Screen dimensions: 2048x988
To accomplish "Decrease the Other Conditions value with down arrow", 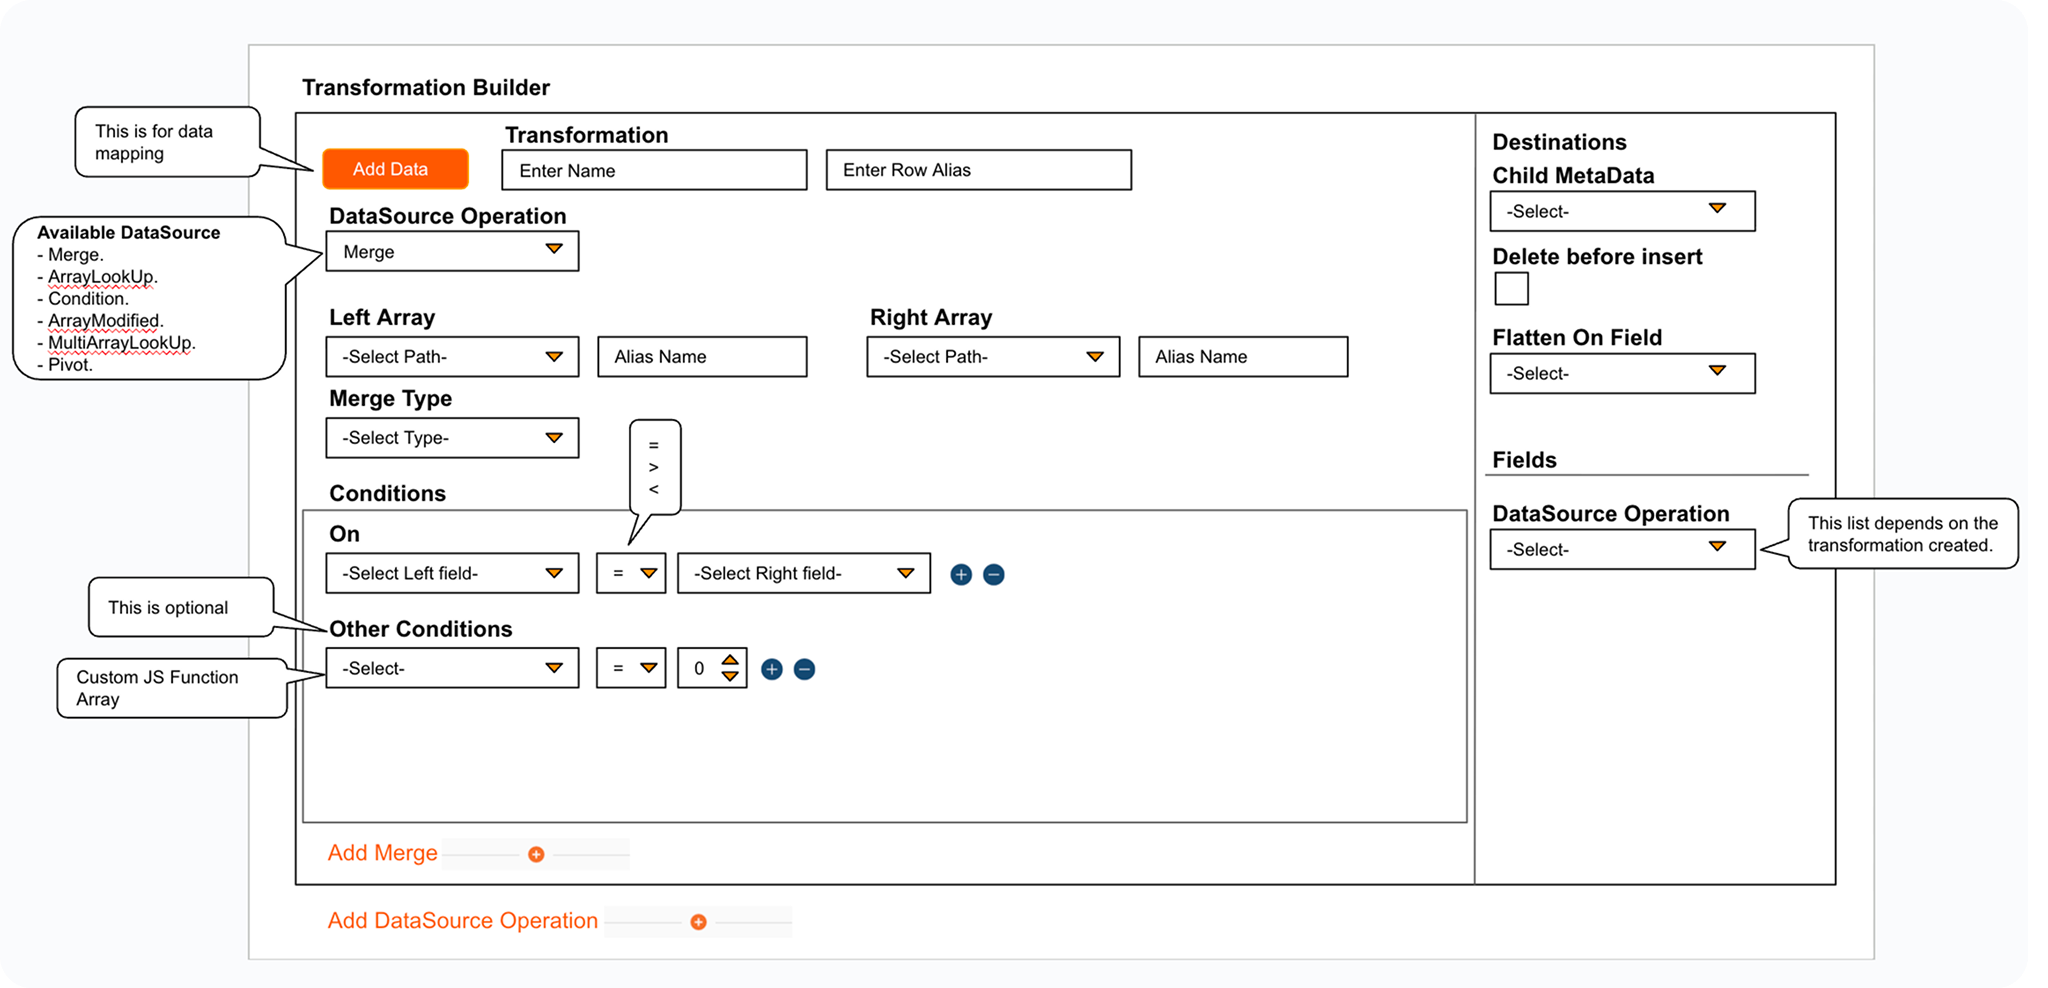I will click(x=730, y=677).
